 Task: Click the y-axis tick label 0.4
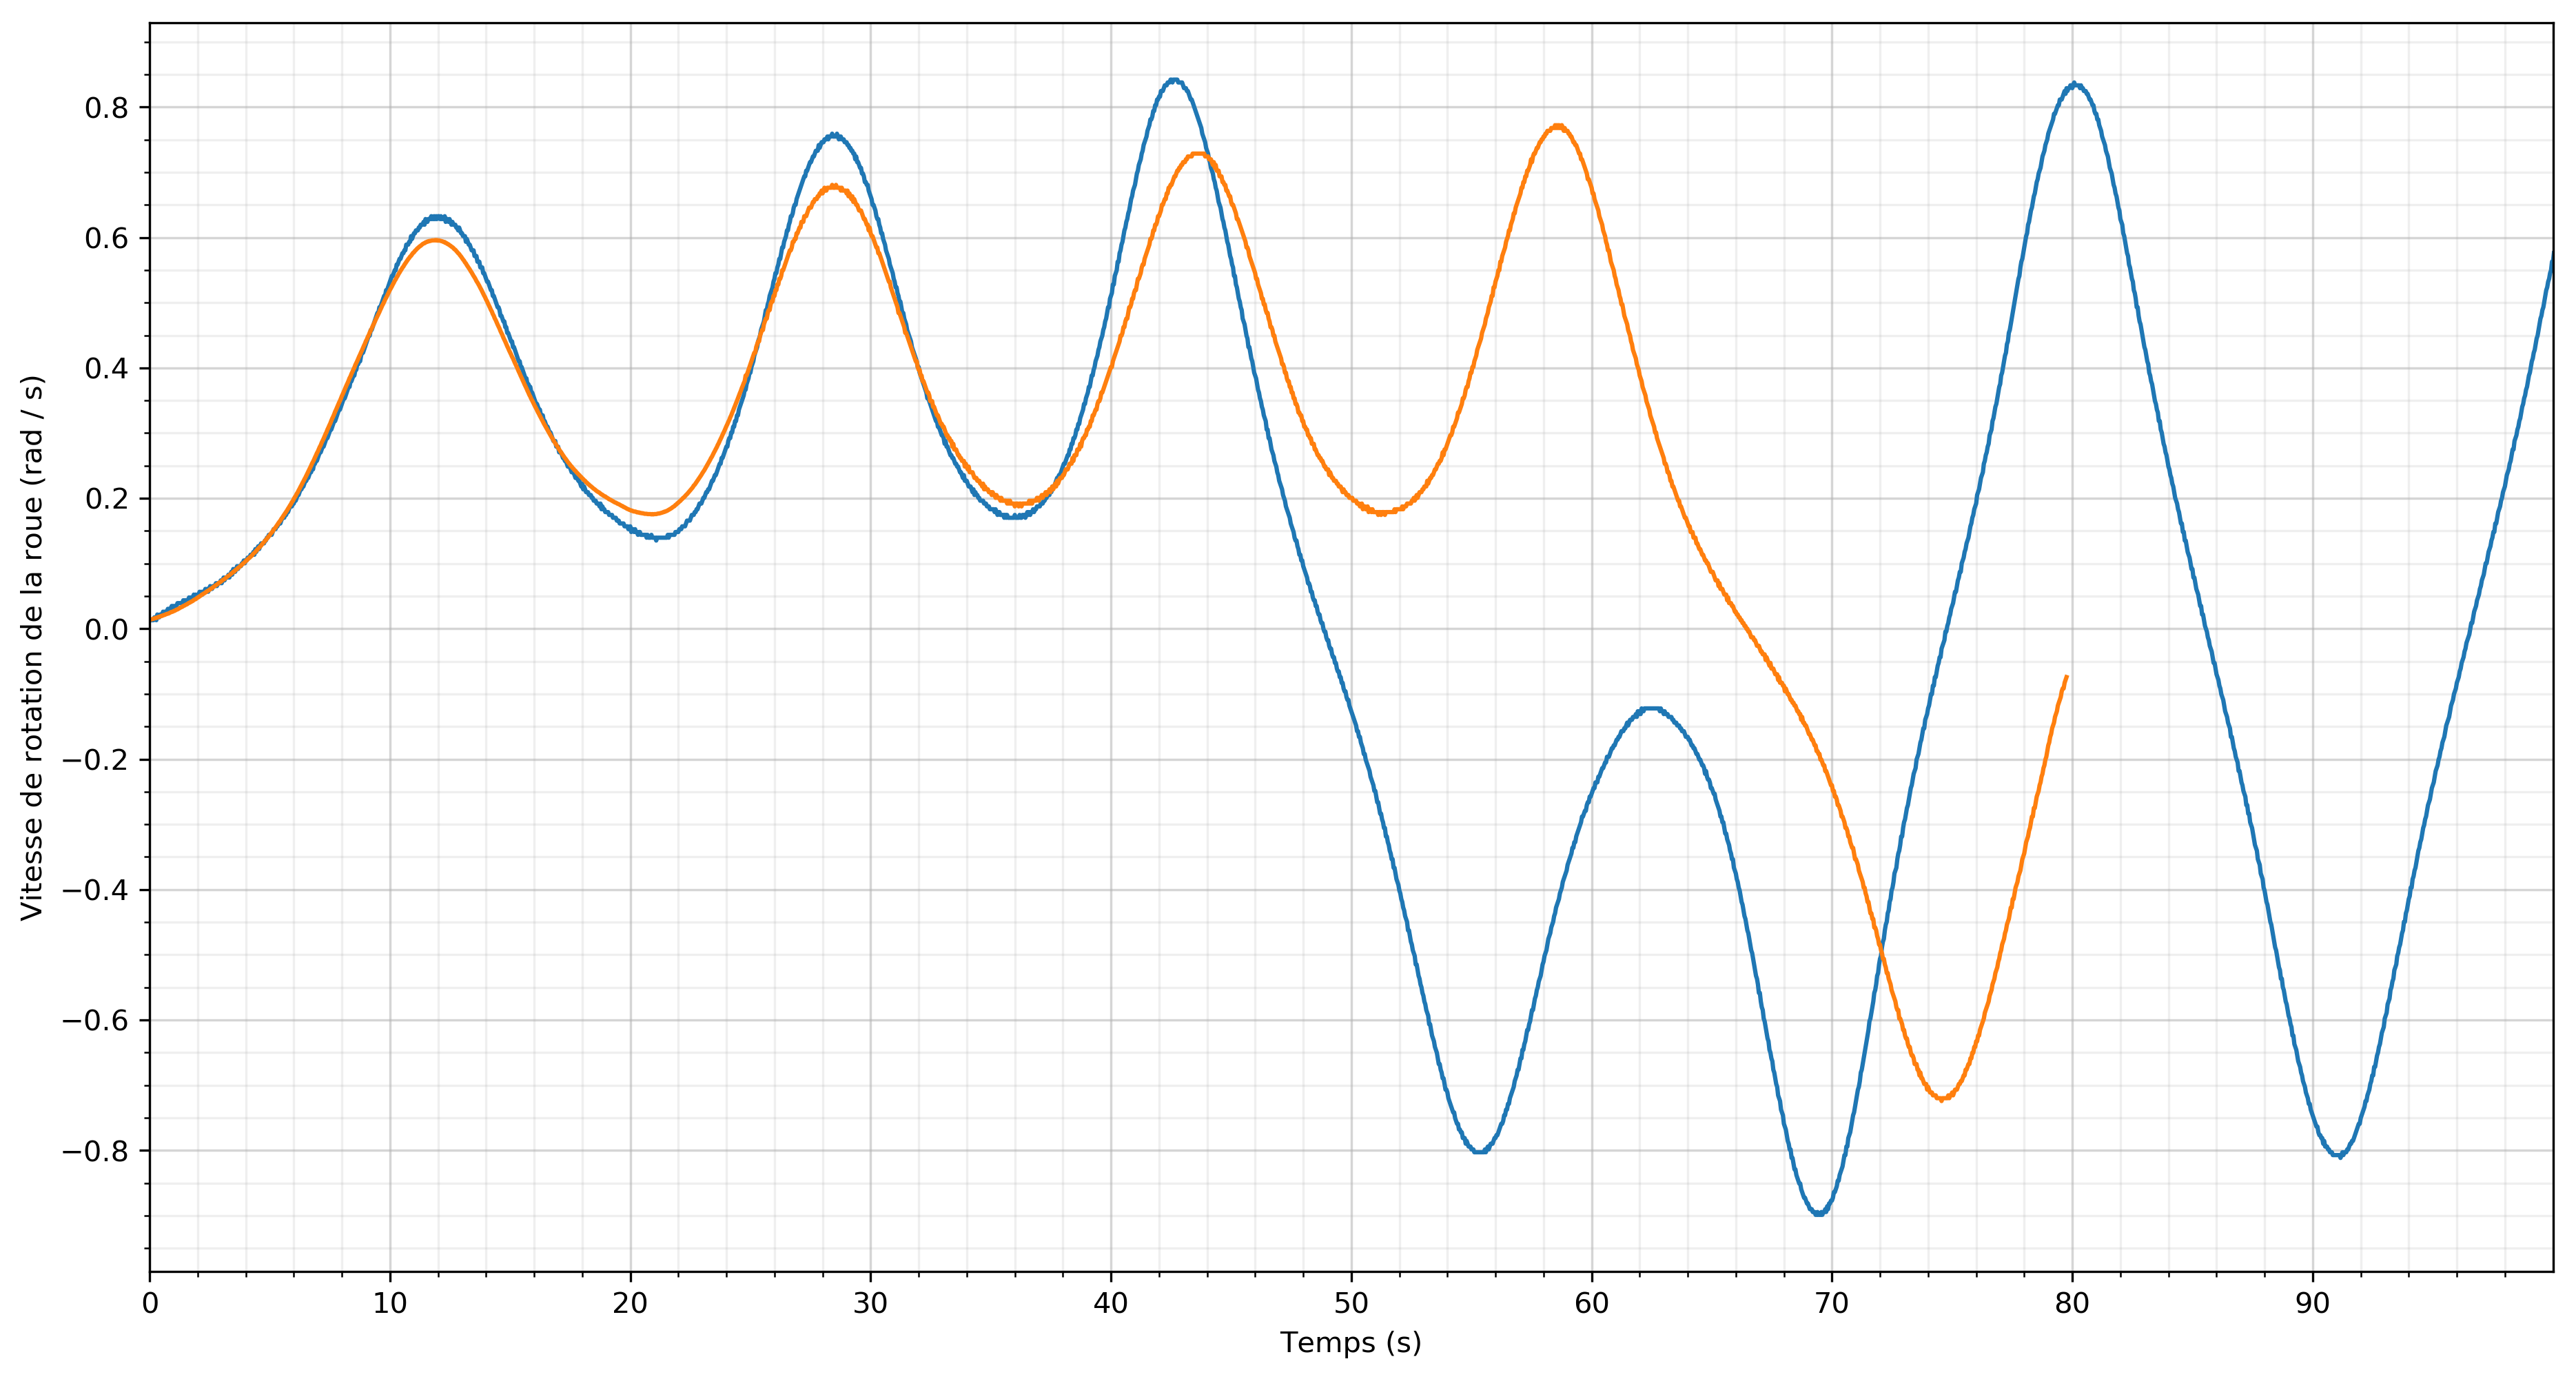106,369
